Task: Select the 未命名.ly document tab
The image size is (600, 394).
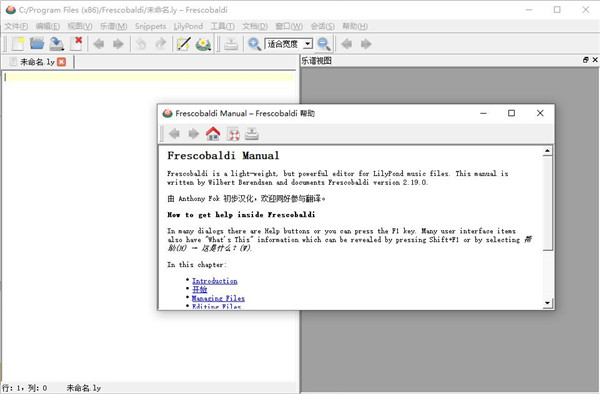Action: [37, 62]
